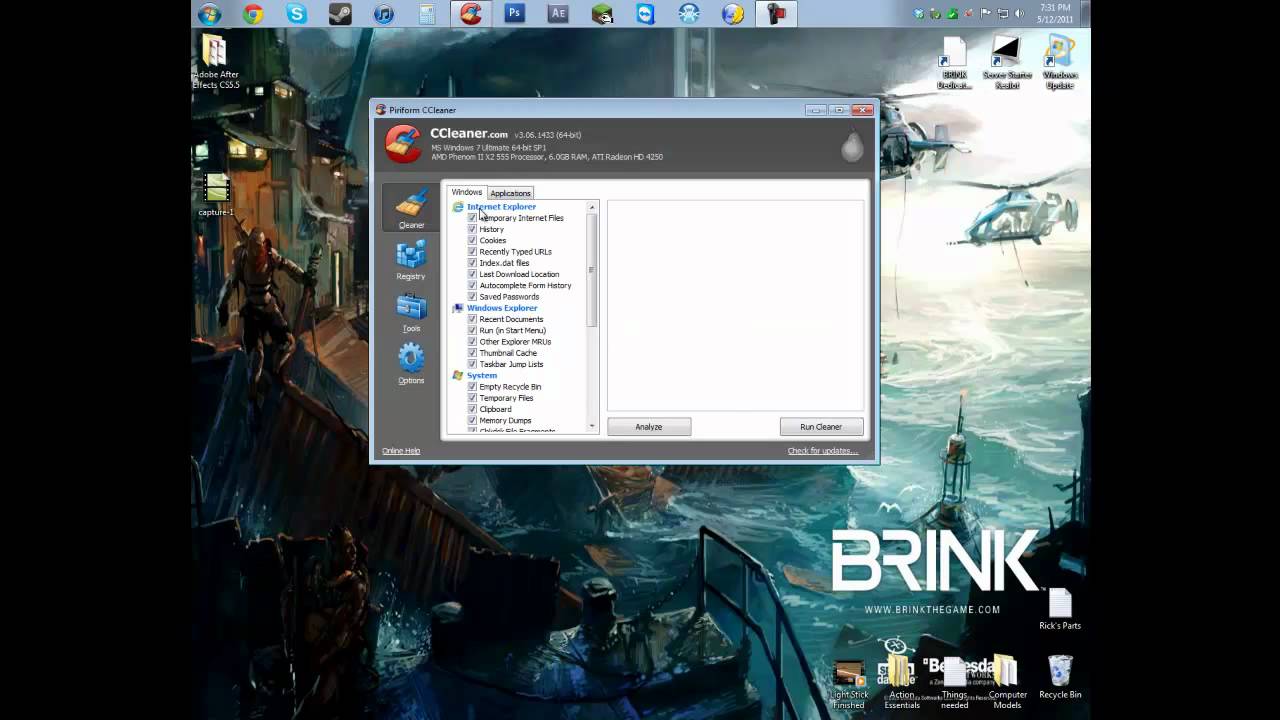This screenshot has width=1280, height=720.
Task: Select the Windows tab
Action: point(466,192)
